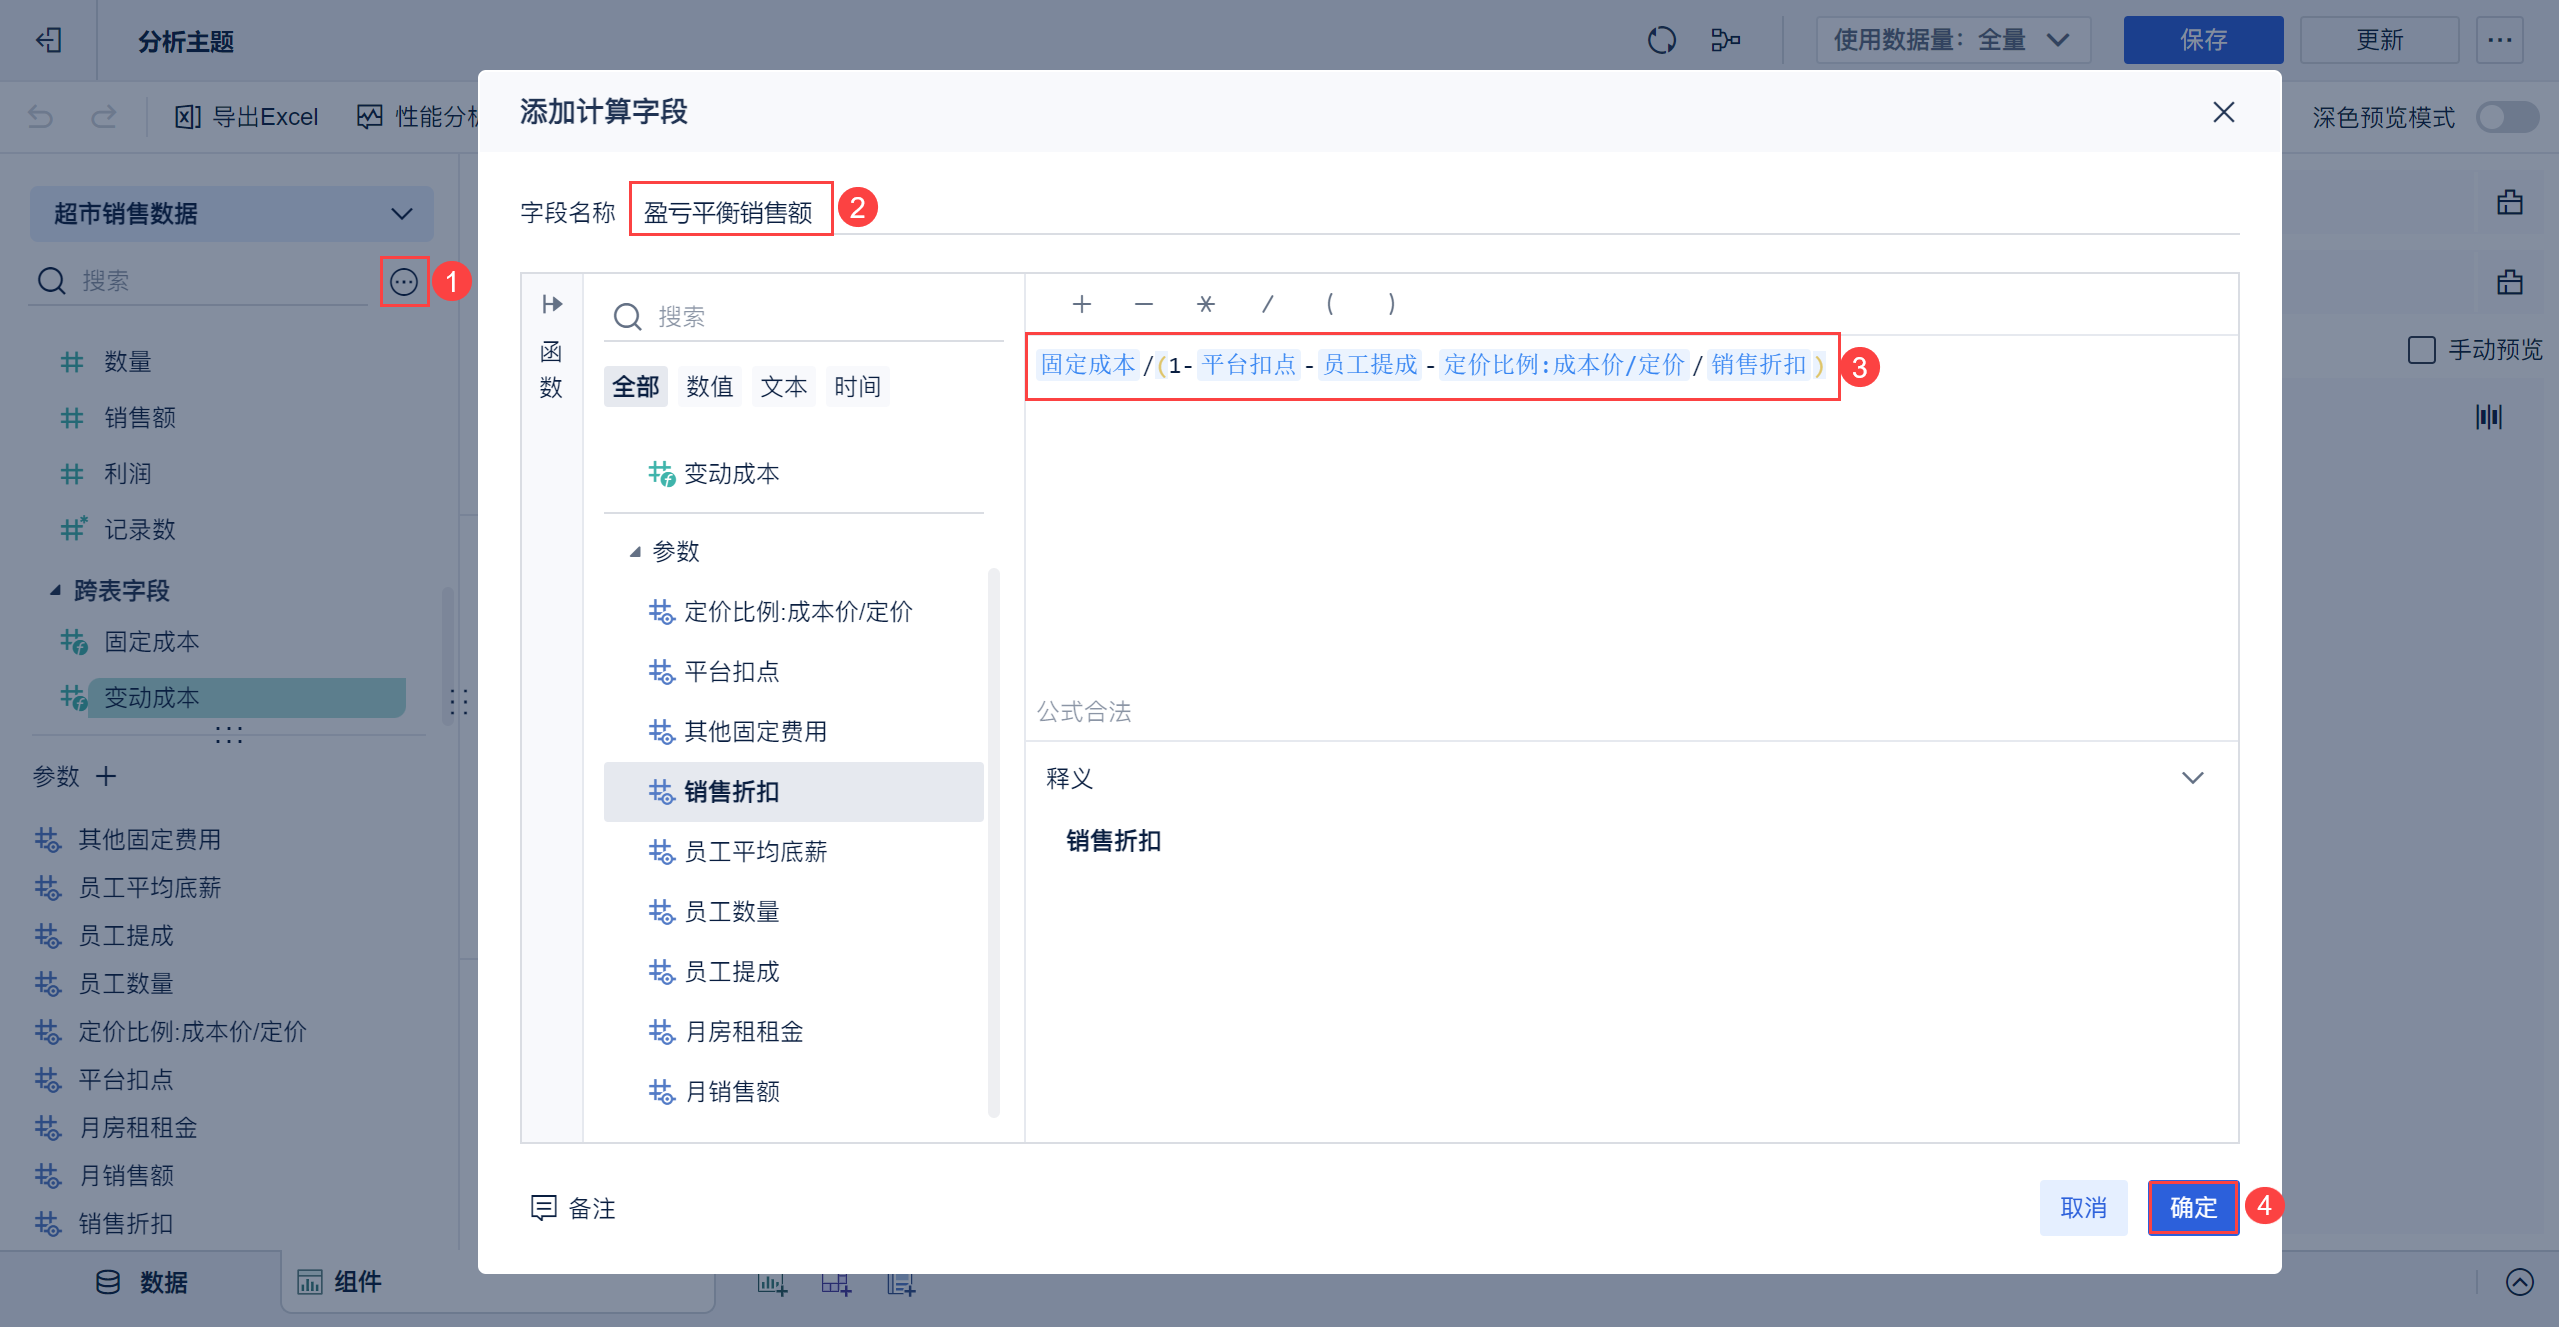Image resolution: width=2559 pixels, height=1327 pixels.
Task: Switch to the 数值 filter tab
Action: pyautogui.click(x=709, y=387)
